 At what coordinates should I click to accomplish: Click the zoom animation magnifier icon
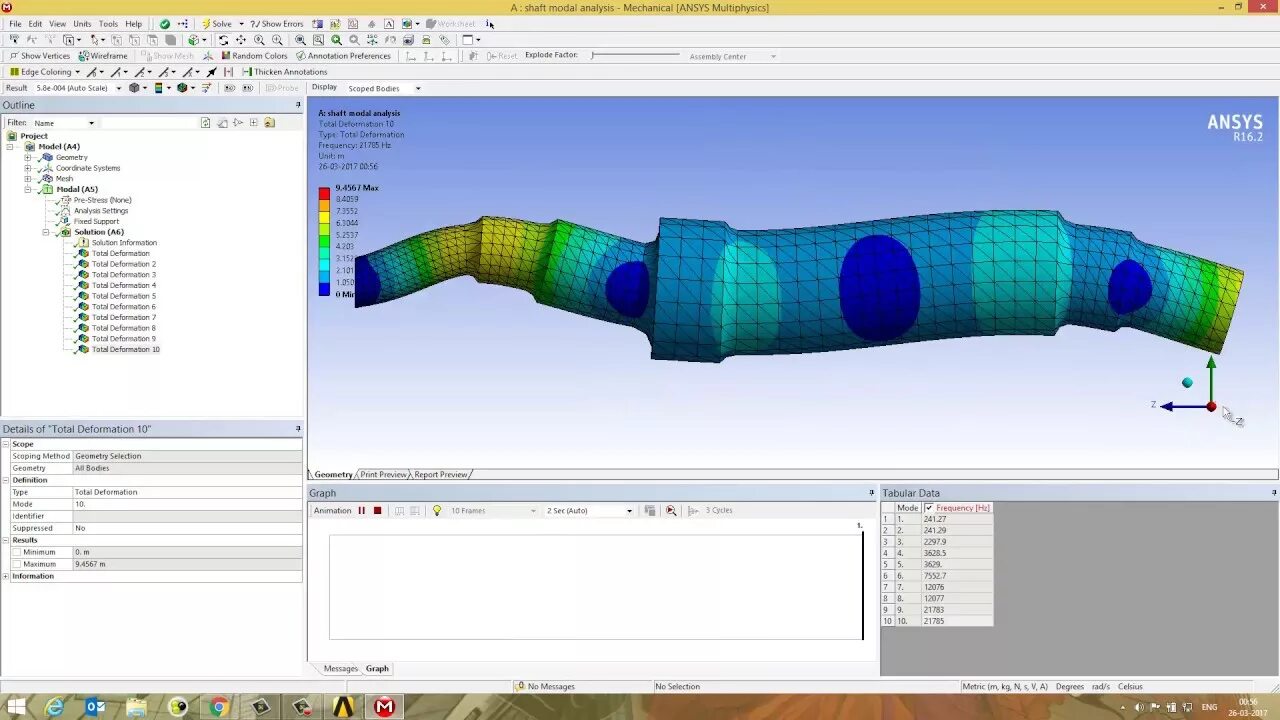(x=671, y=510)
